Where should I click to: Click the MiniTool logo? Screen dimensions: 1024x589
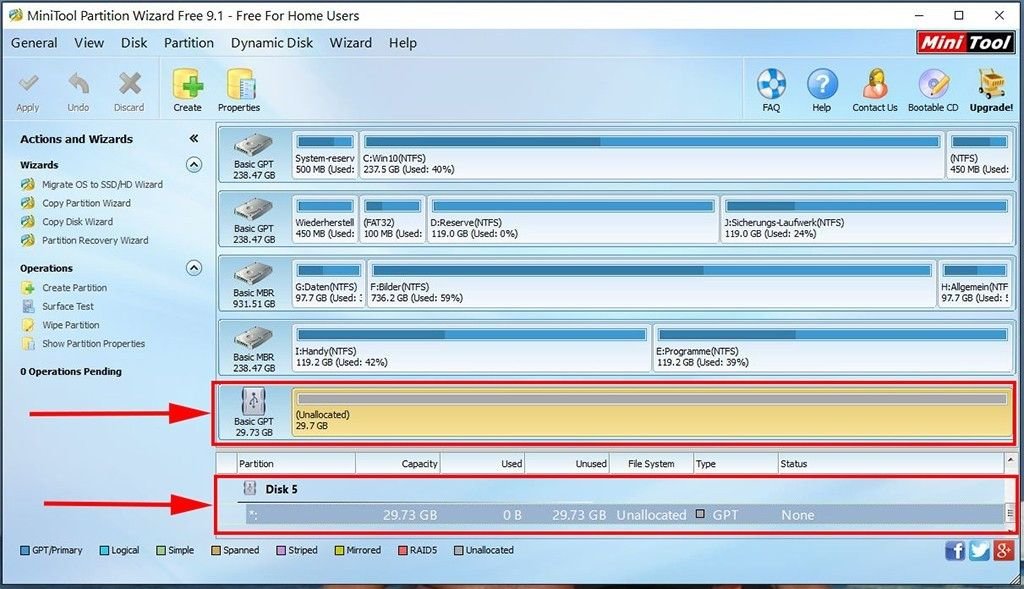coord(965,42)
